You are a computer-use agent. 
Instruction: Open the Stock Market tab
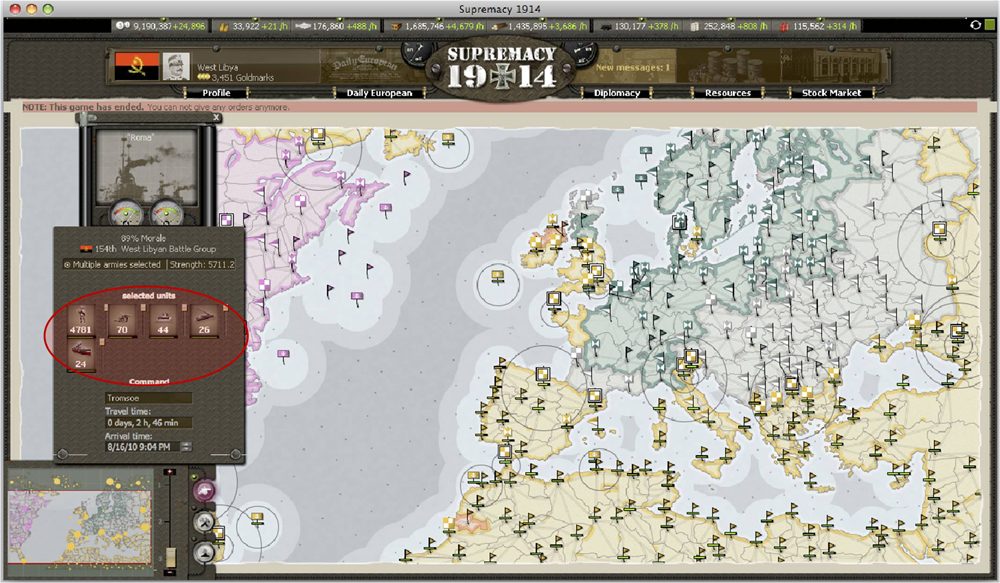pyautogui.click(x=831, y=93)
